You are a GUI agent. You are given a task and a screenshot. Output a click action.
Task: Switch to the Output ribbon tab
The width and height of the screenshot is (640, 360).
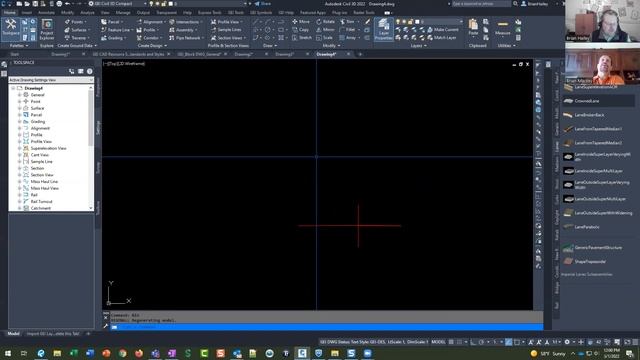click(x=143, y=13)
